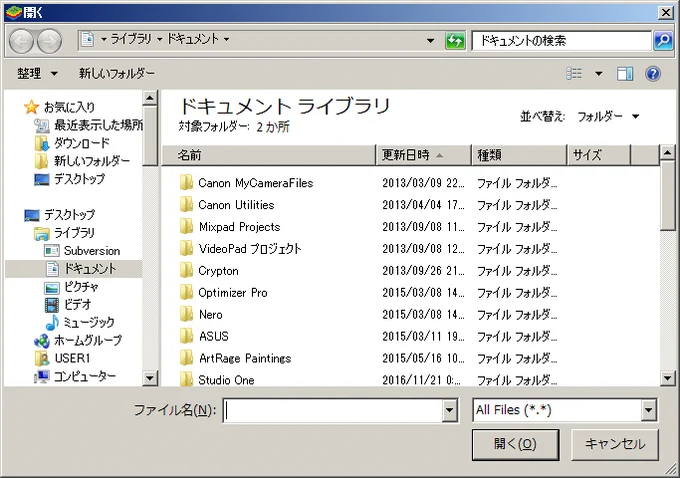Viewport: 680px width, 478px height.
Task: Click the navigation pane scroll down arrow
Action: pyautogui.click(x=150, y=378)
